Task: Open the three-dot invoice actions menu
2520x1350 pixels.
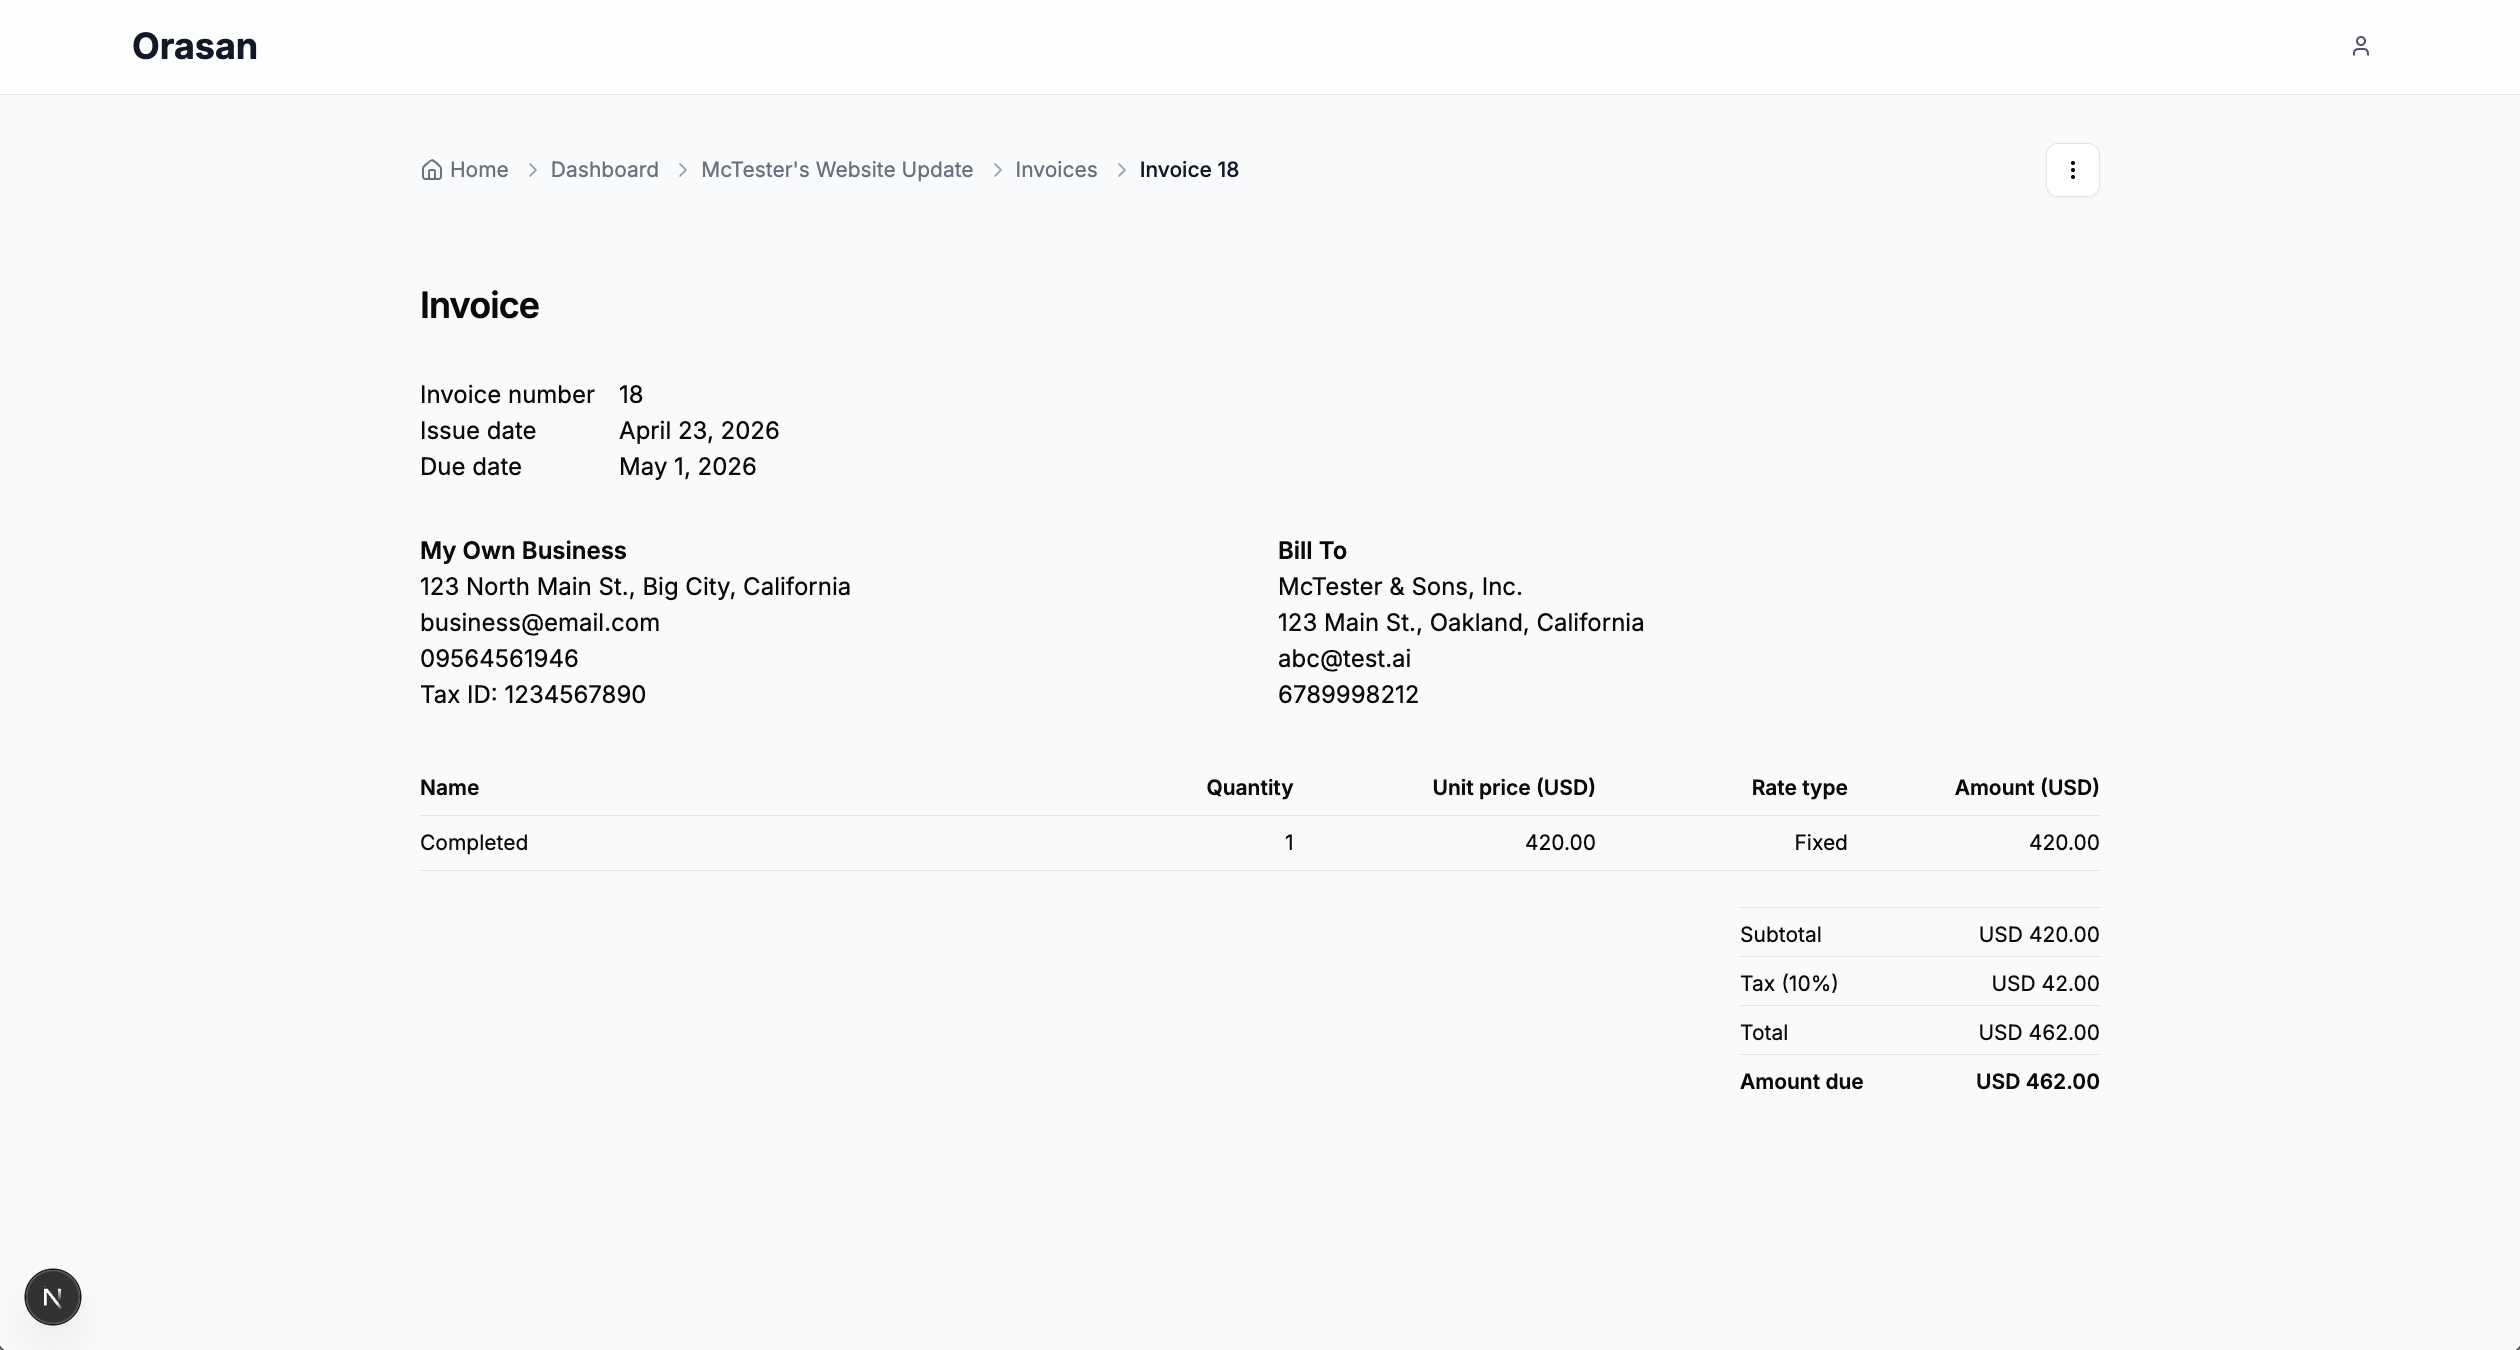Action: (x=2072, y=170)
